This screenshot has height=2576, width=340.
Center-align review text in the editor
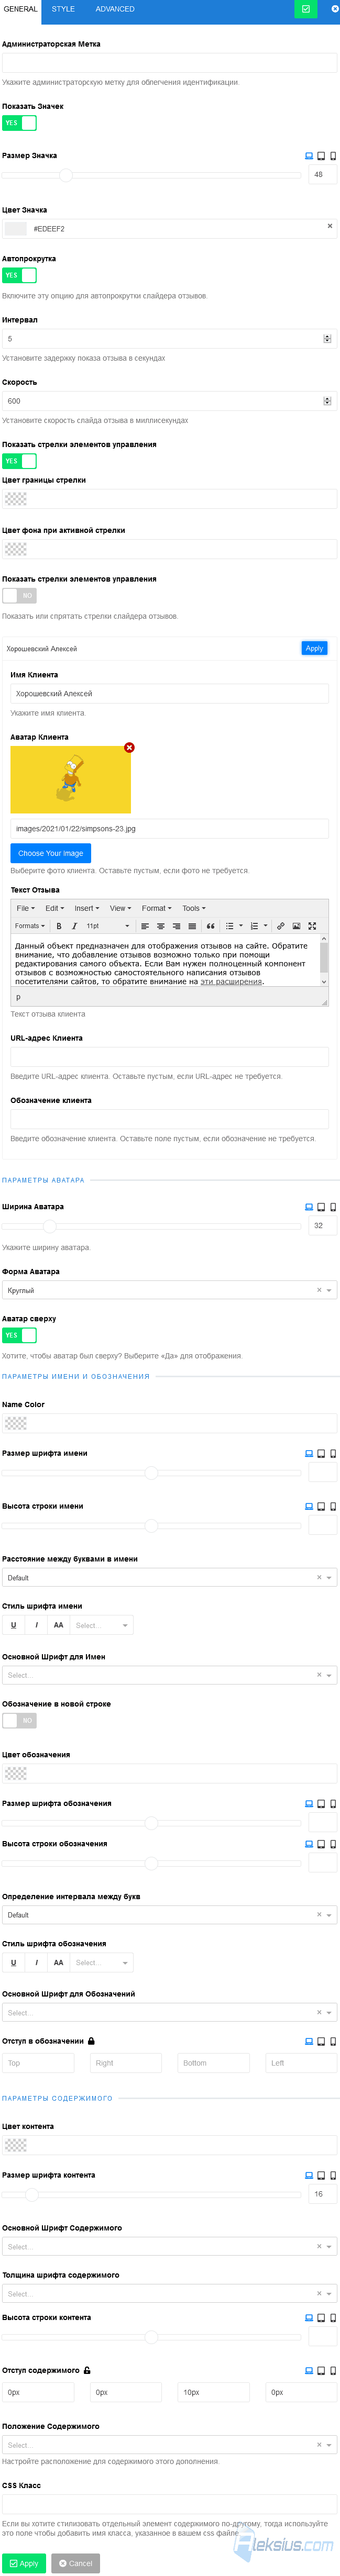coord(160,926)
